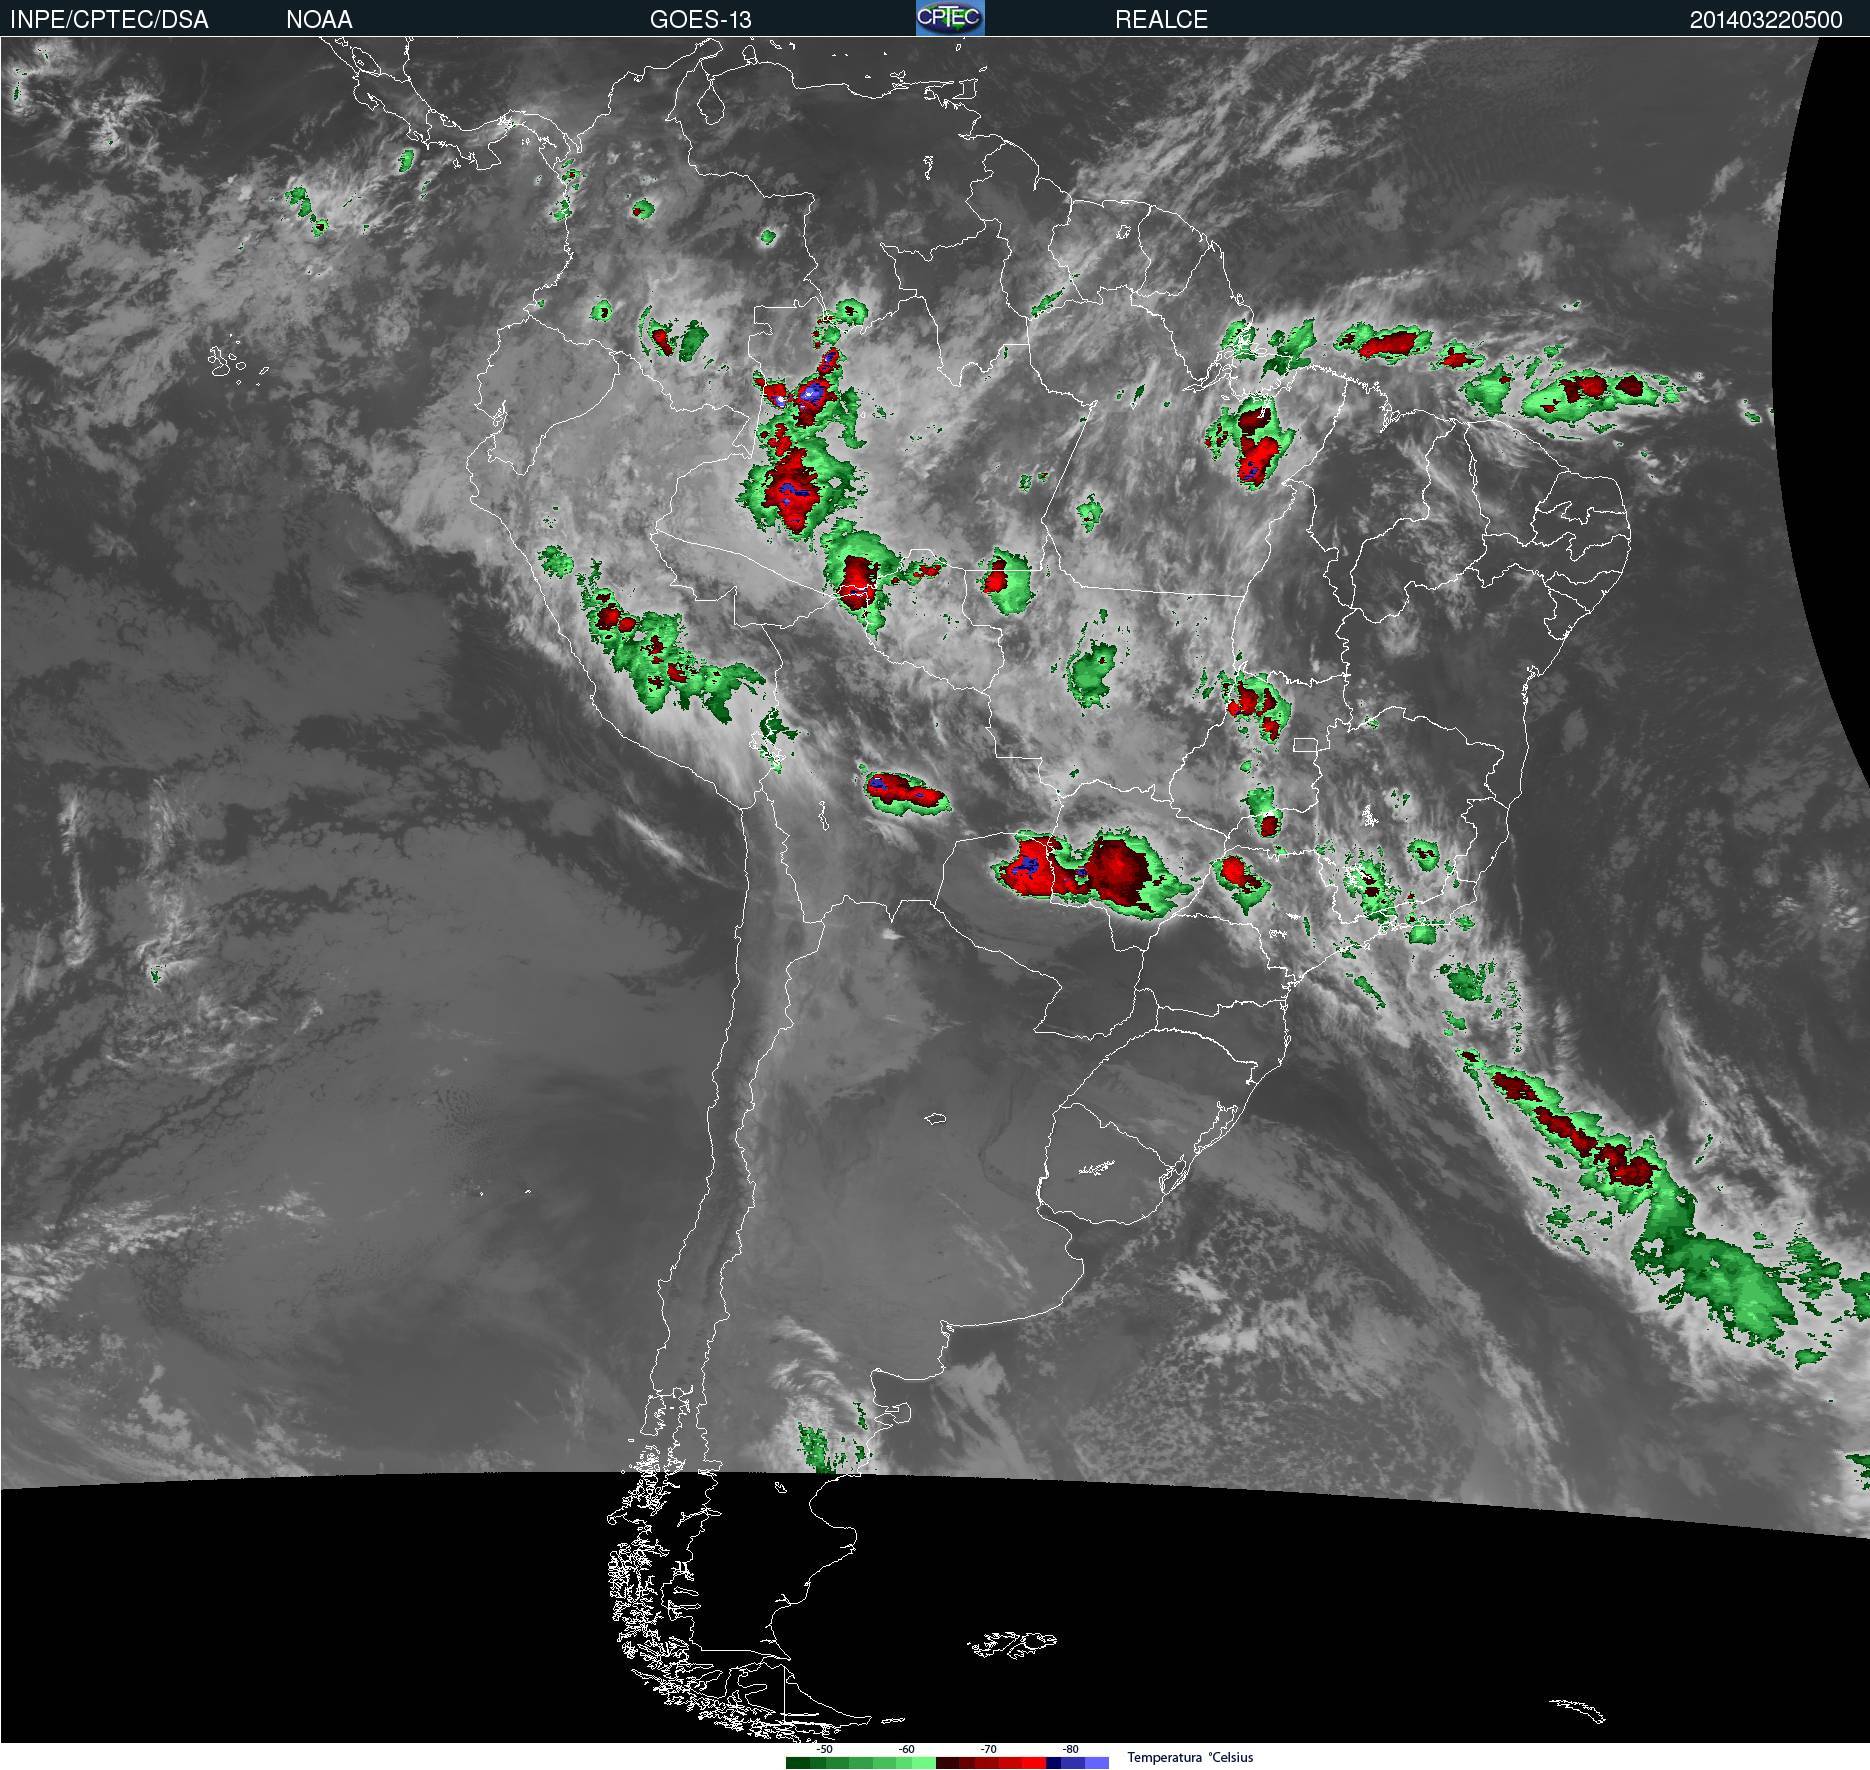Click the GOES-13 satellite label
The image size is (1870, 1770).
(x=700, y=20)
